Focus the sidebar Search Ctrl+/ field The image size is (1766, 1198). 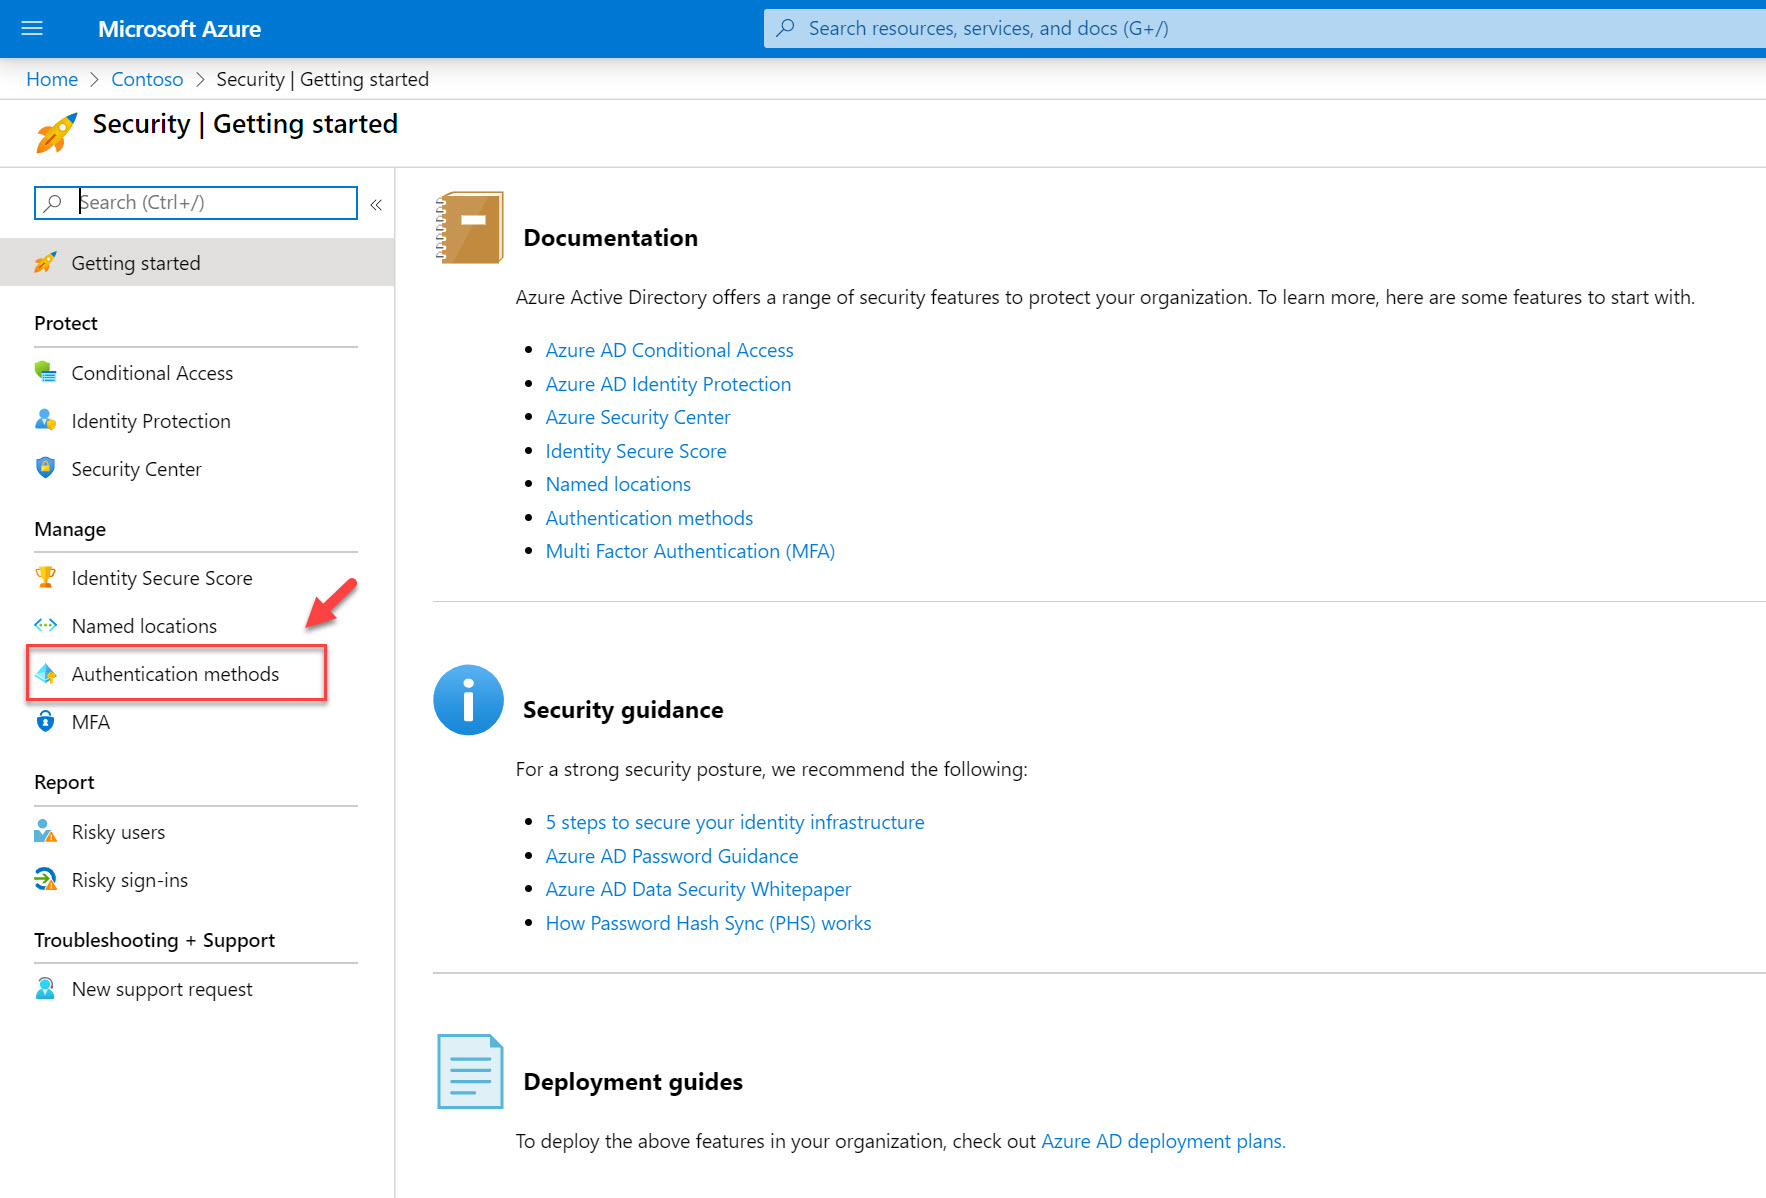(195, 202)
